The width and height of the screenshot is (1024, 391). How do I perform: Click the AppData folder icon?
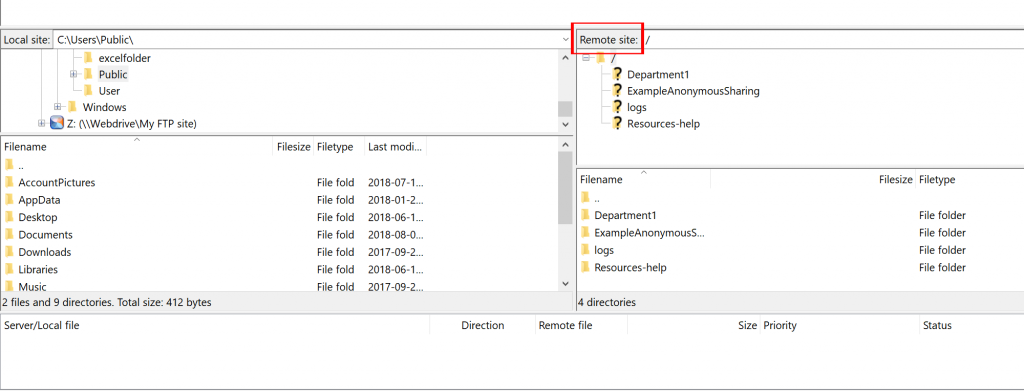click(x=9, y=200)
